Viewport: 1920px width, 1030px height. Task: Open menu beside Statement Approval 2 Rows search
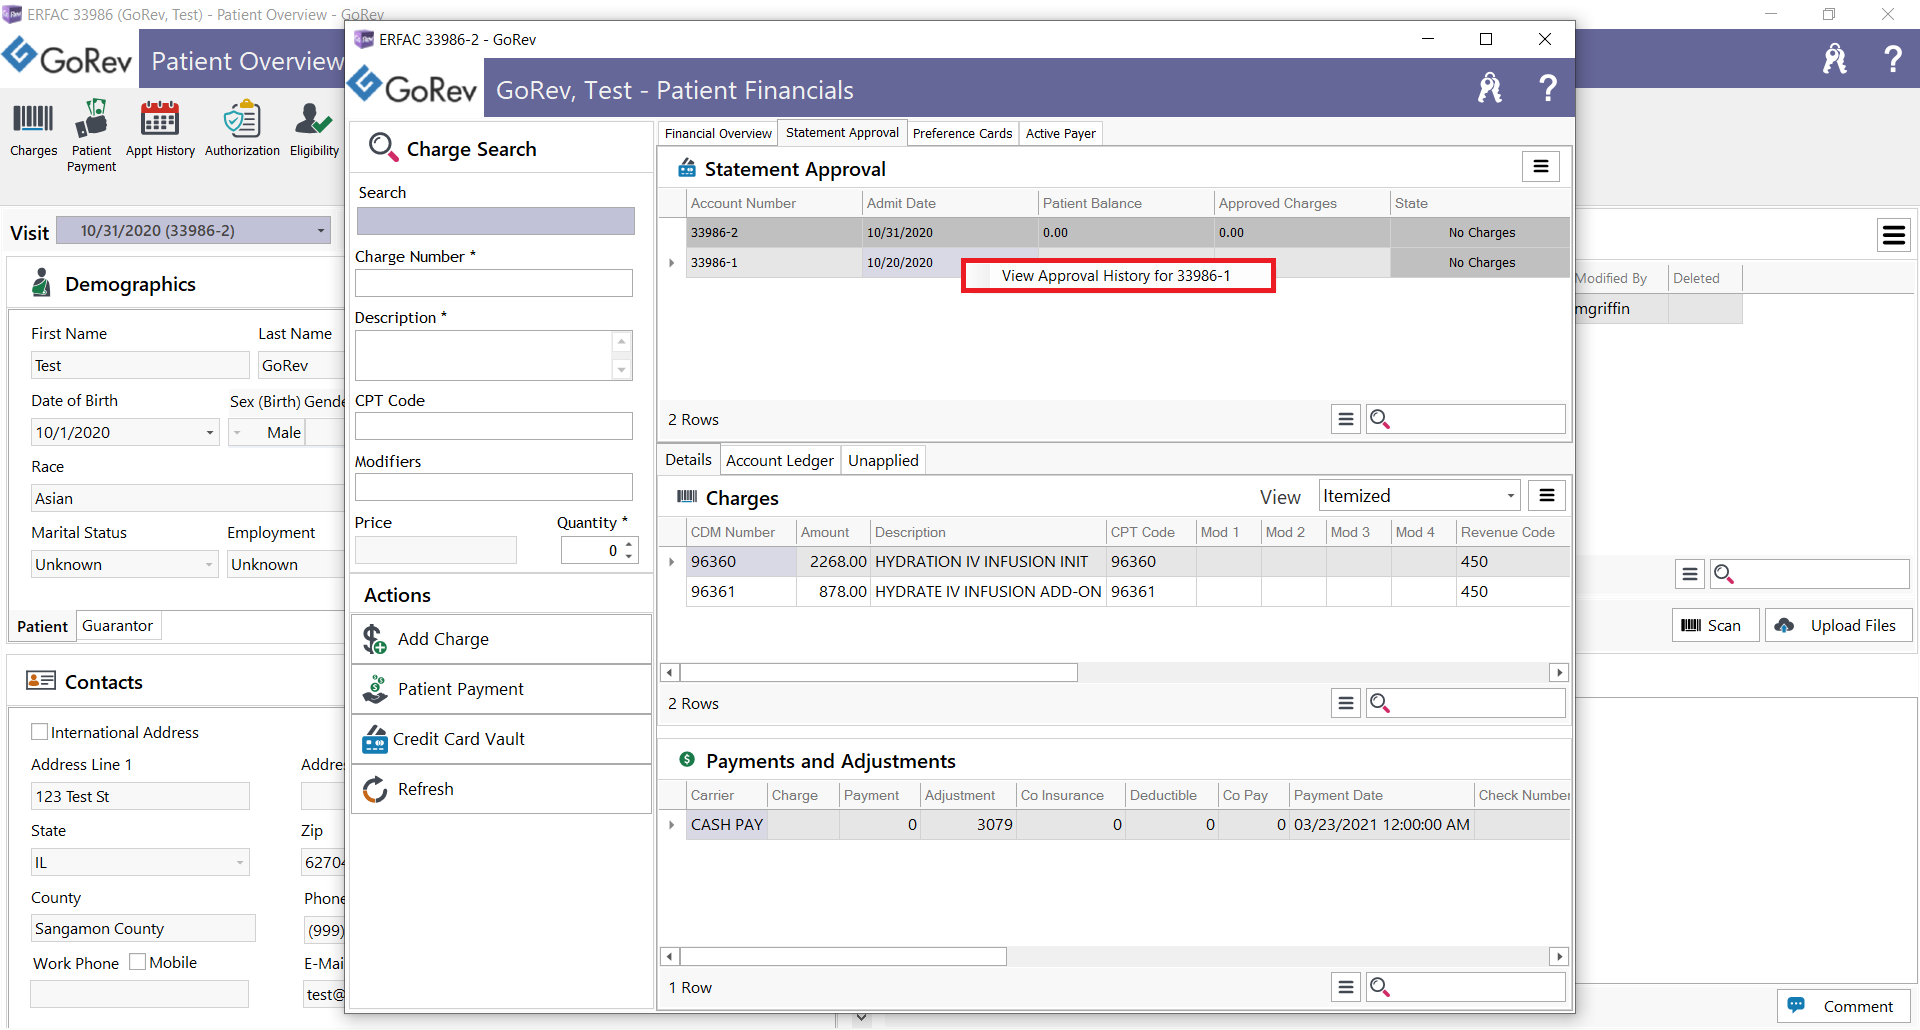click(1346, 419)
